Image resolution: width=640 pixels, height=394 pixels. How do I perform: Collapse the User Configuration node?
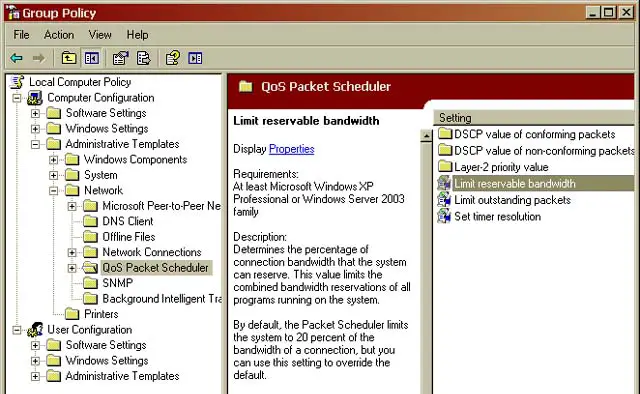click(x=17, y=330)
